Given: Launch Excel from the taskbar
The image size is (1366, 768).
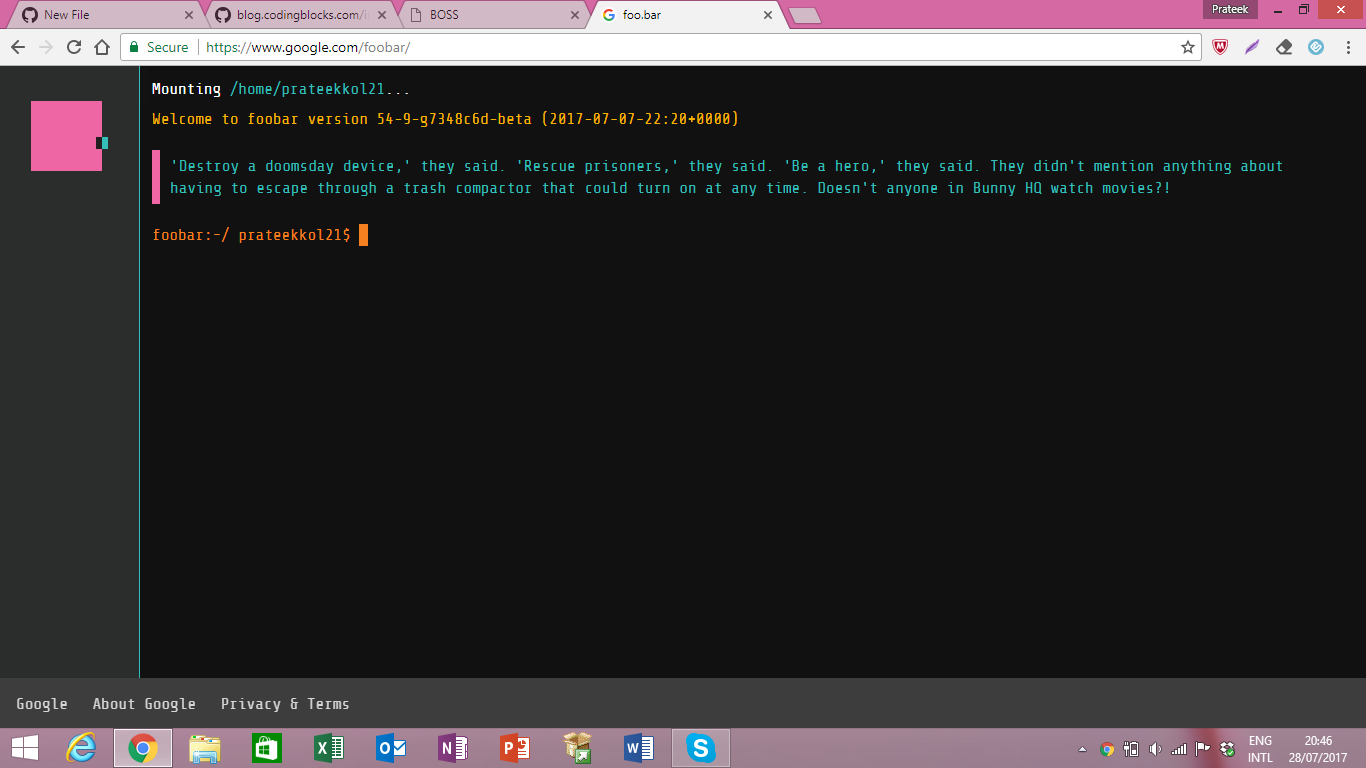Looking at the screenshot, I should (x=329, y=748).
